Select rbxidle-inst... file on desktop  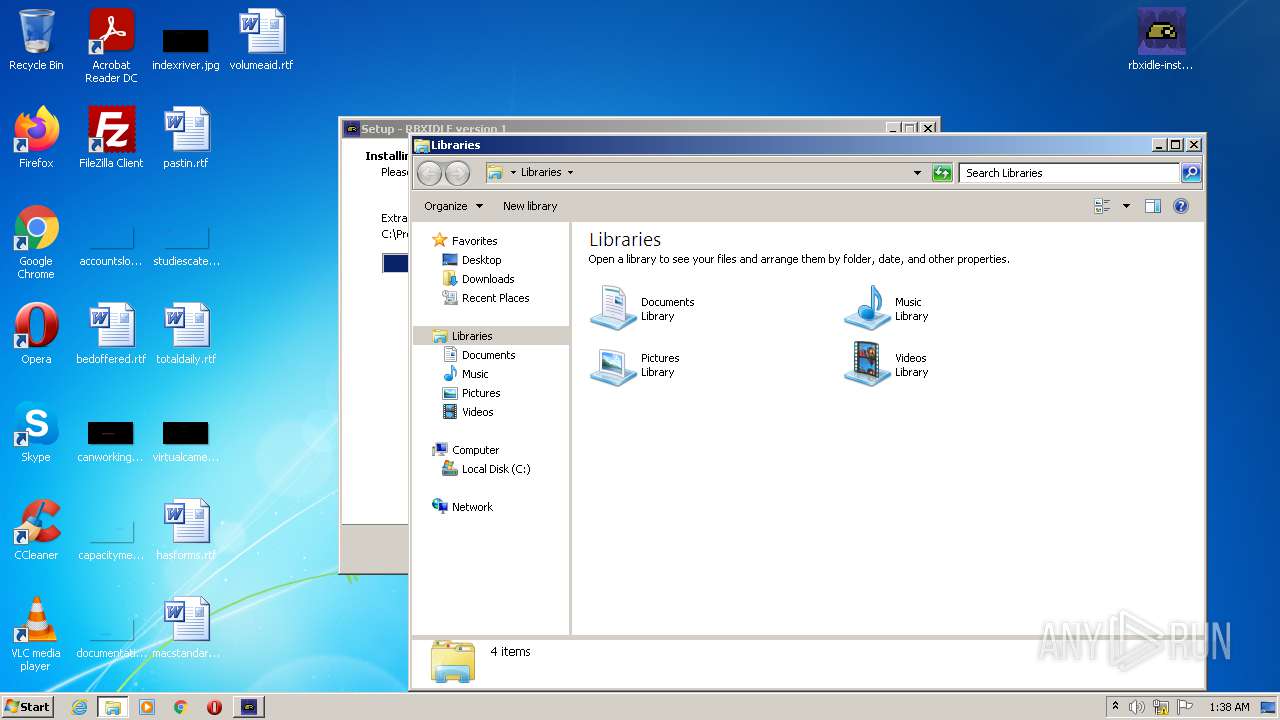point(1161,40)
